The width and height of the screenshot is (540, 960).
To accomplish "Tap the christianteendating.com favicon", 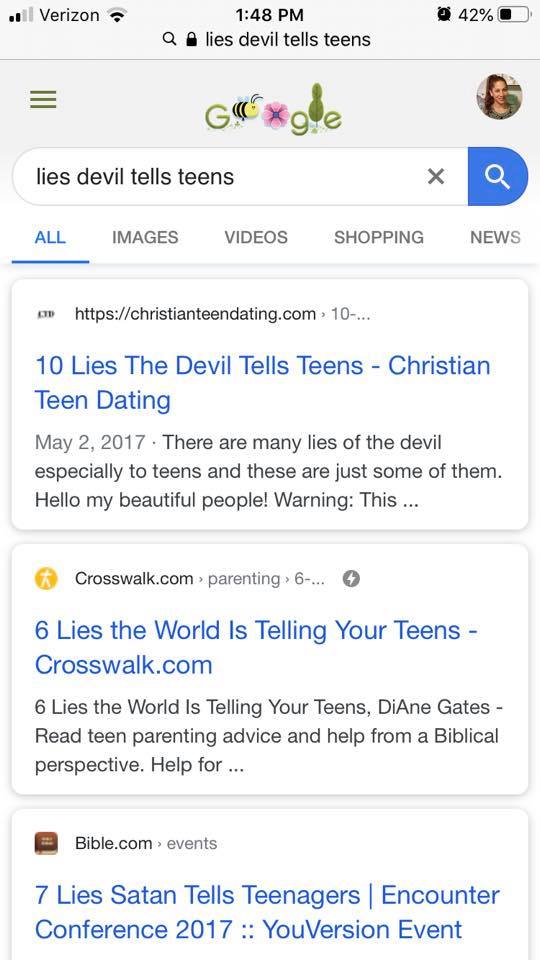I will click(46, 315).
